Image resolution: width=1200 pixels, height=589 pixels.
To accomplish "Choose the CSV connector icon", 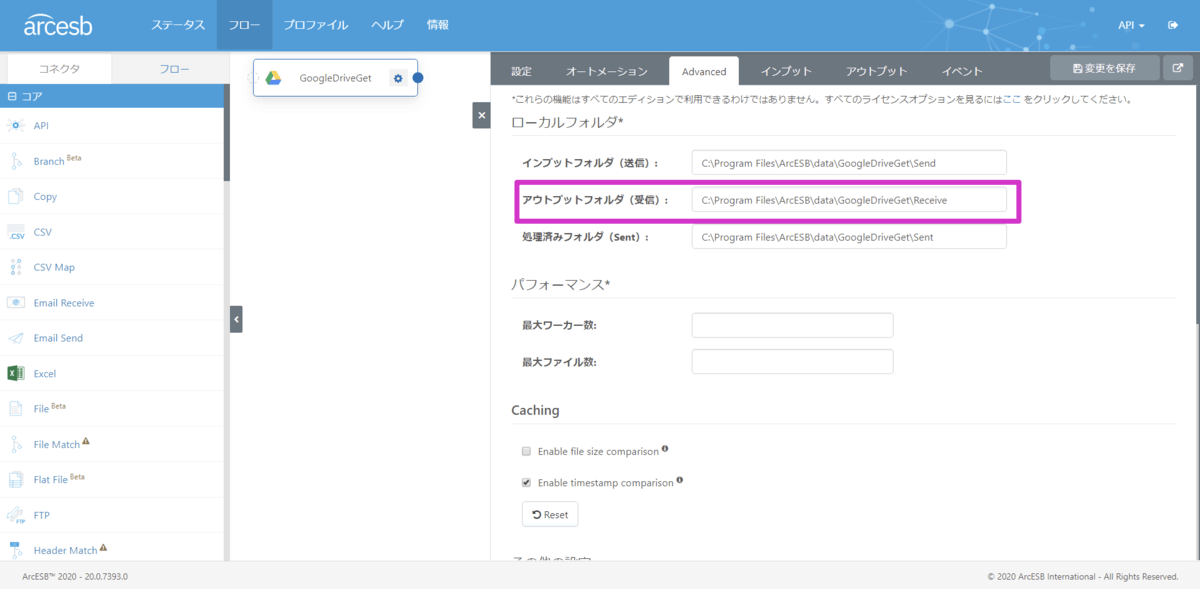I will (x=15, y=232).
